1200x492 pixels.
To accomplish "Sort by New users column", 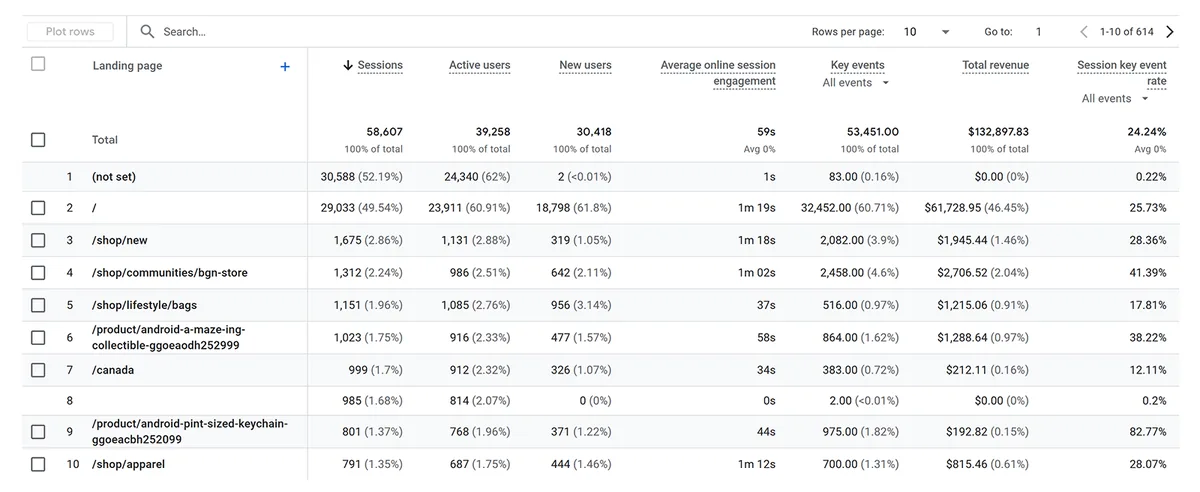I will click(585, 65).
